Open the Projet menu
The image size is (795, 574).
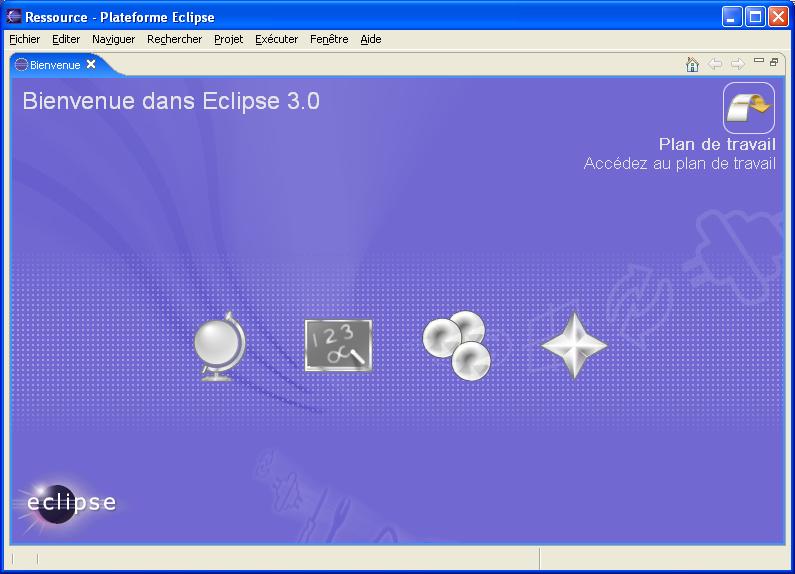point(228,39)
